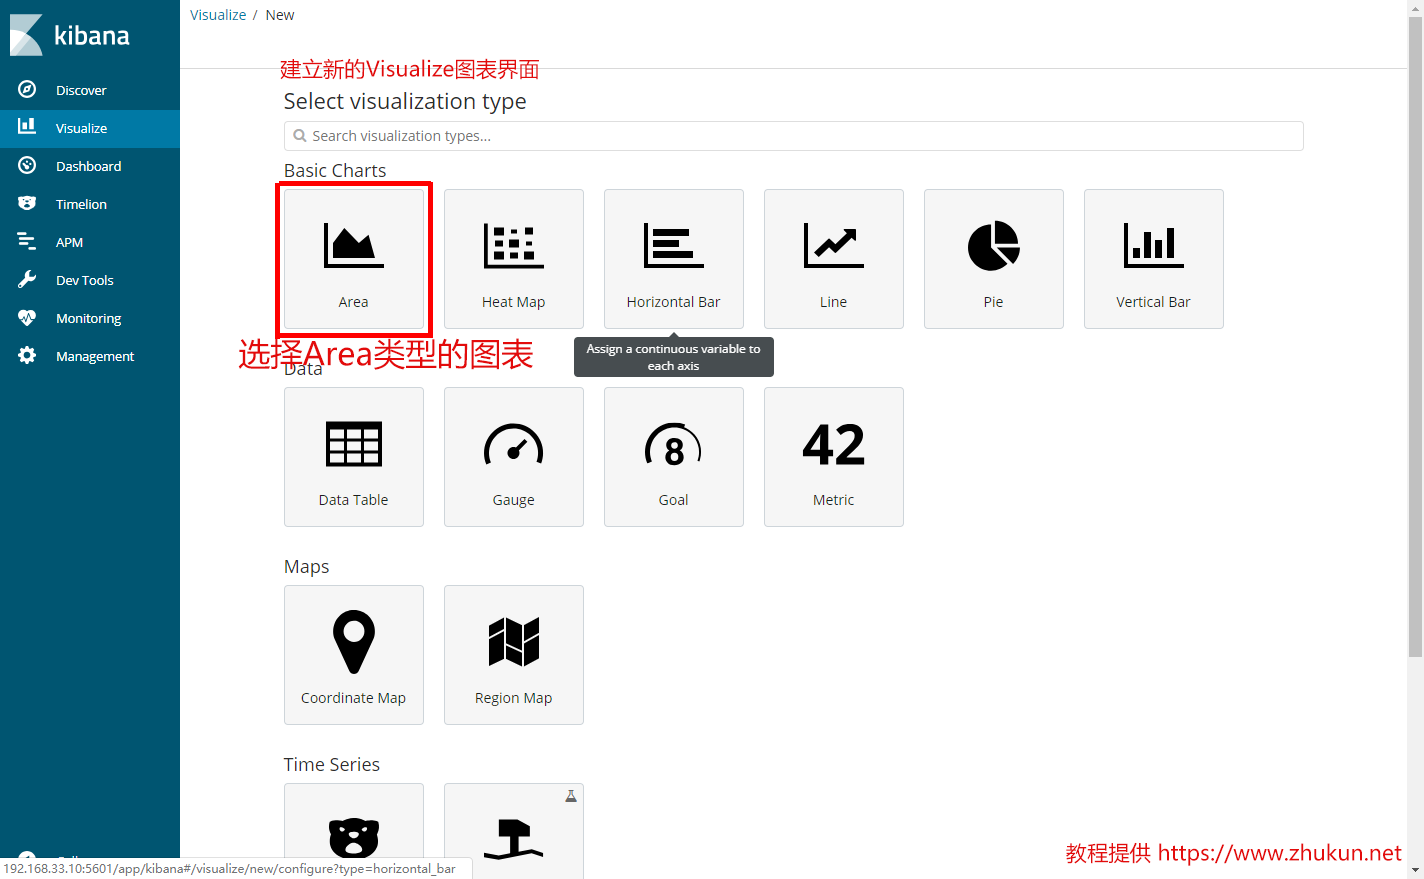Viewport: 1424px width, 879px height.
Task: Open Dev Tools in the sidebar
Action: coord(90,280)
